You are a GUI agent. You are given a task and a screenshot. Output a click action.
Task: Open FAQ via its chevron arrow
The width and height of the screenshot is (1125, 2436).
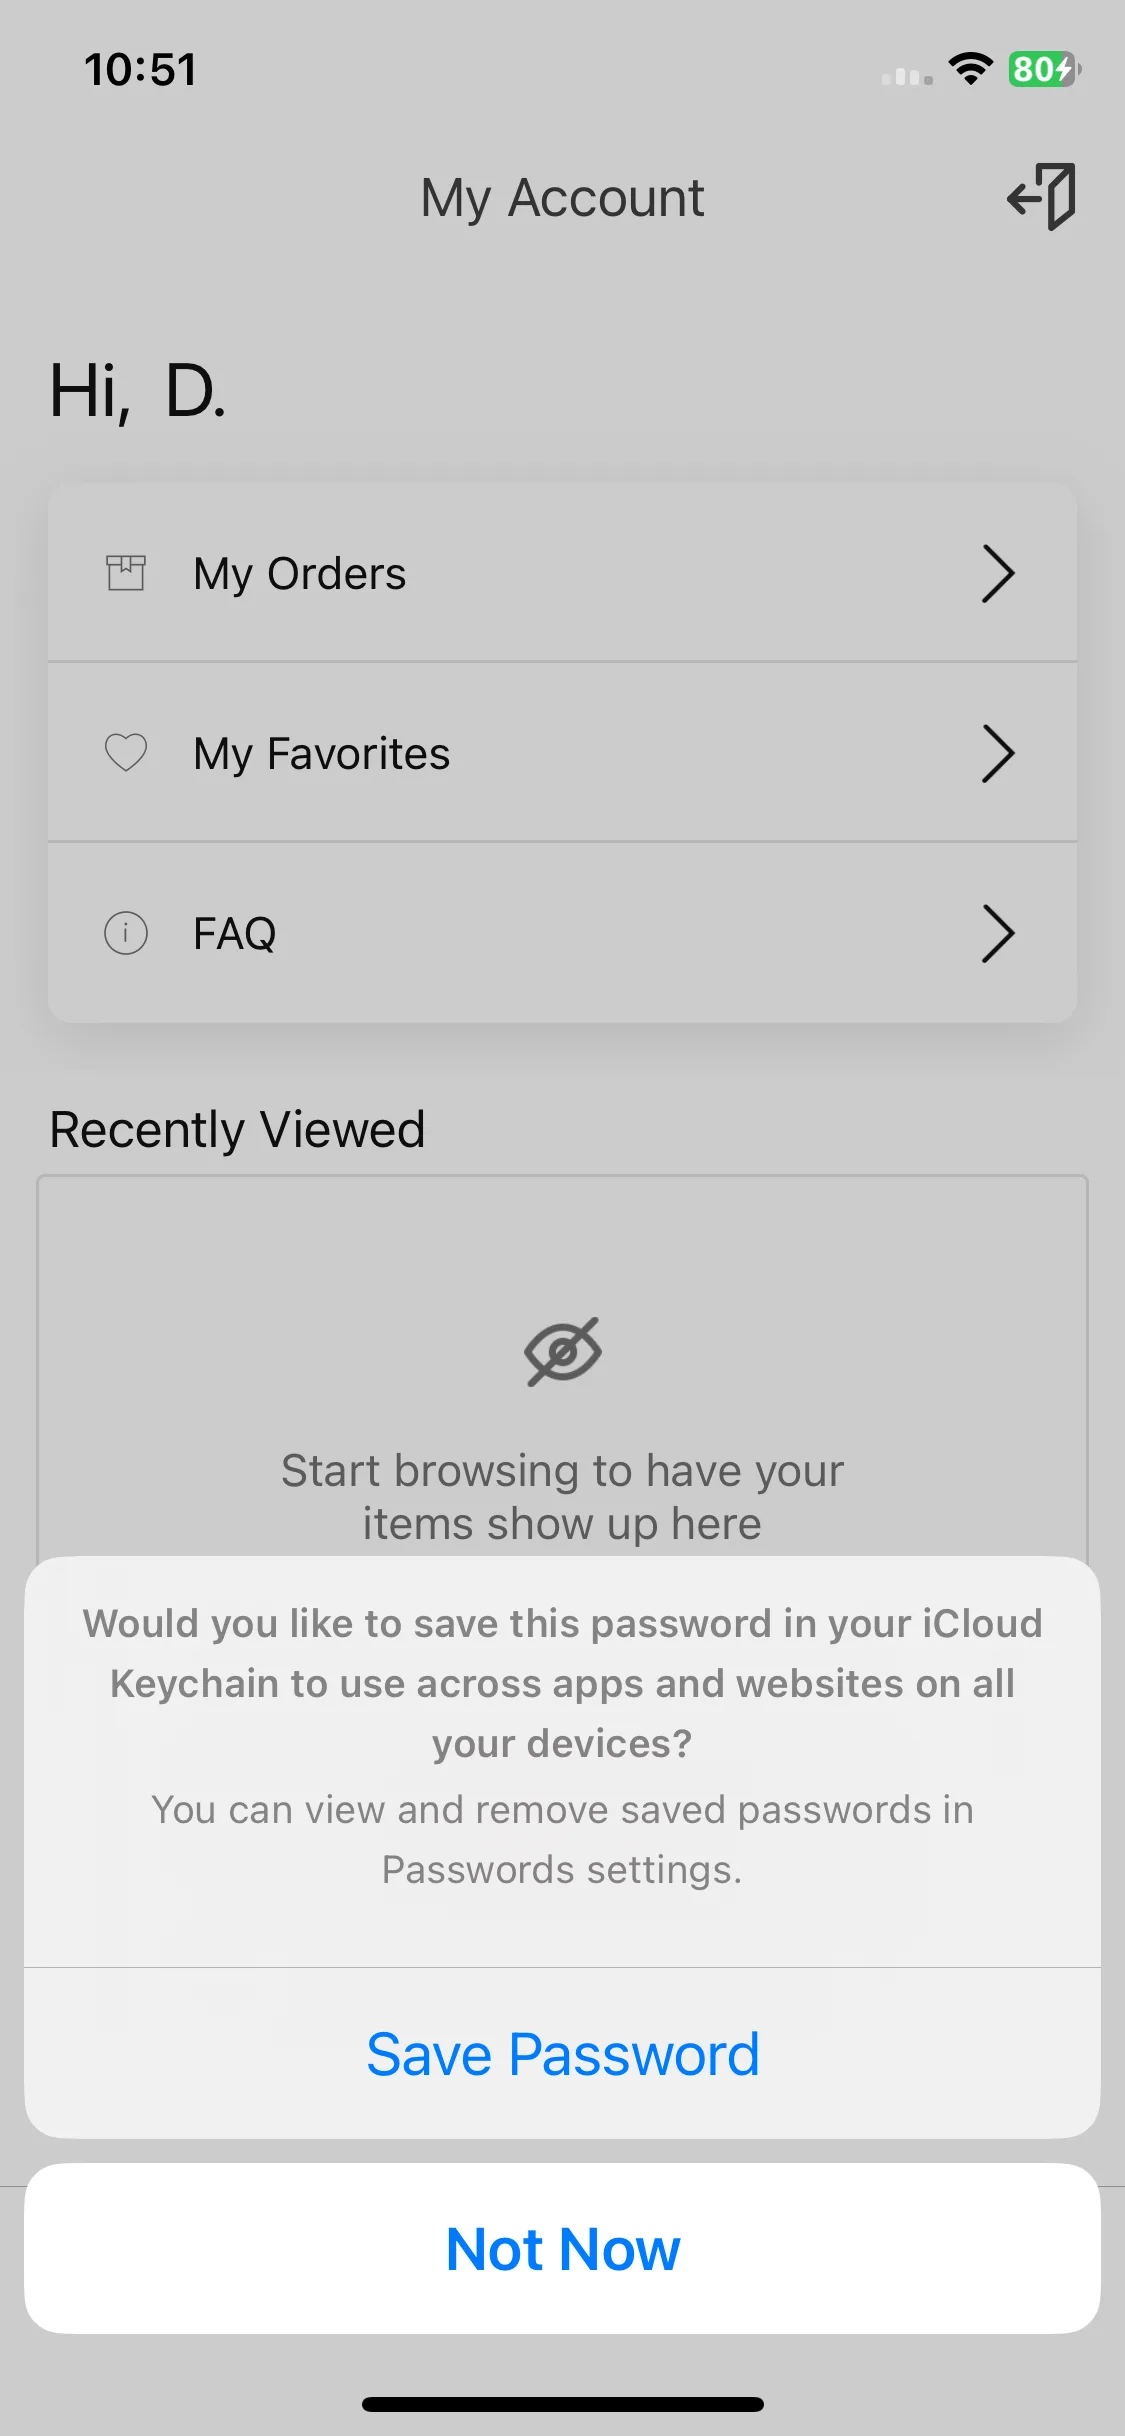997,933
